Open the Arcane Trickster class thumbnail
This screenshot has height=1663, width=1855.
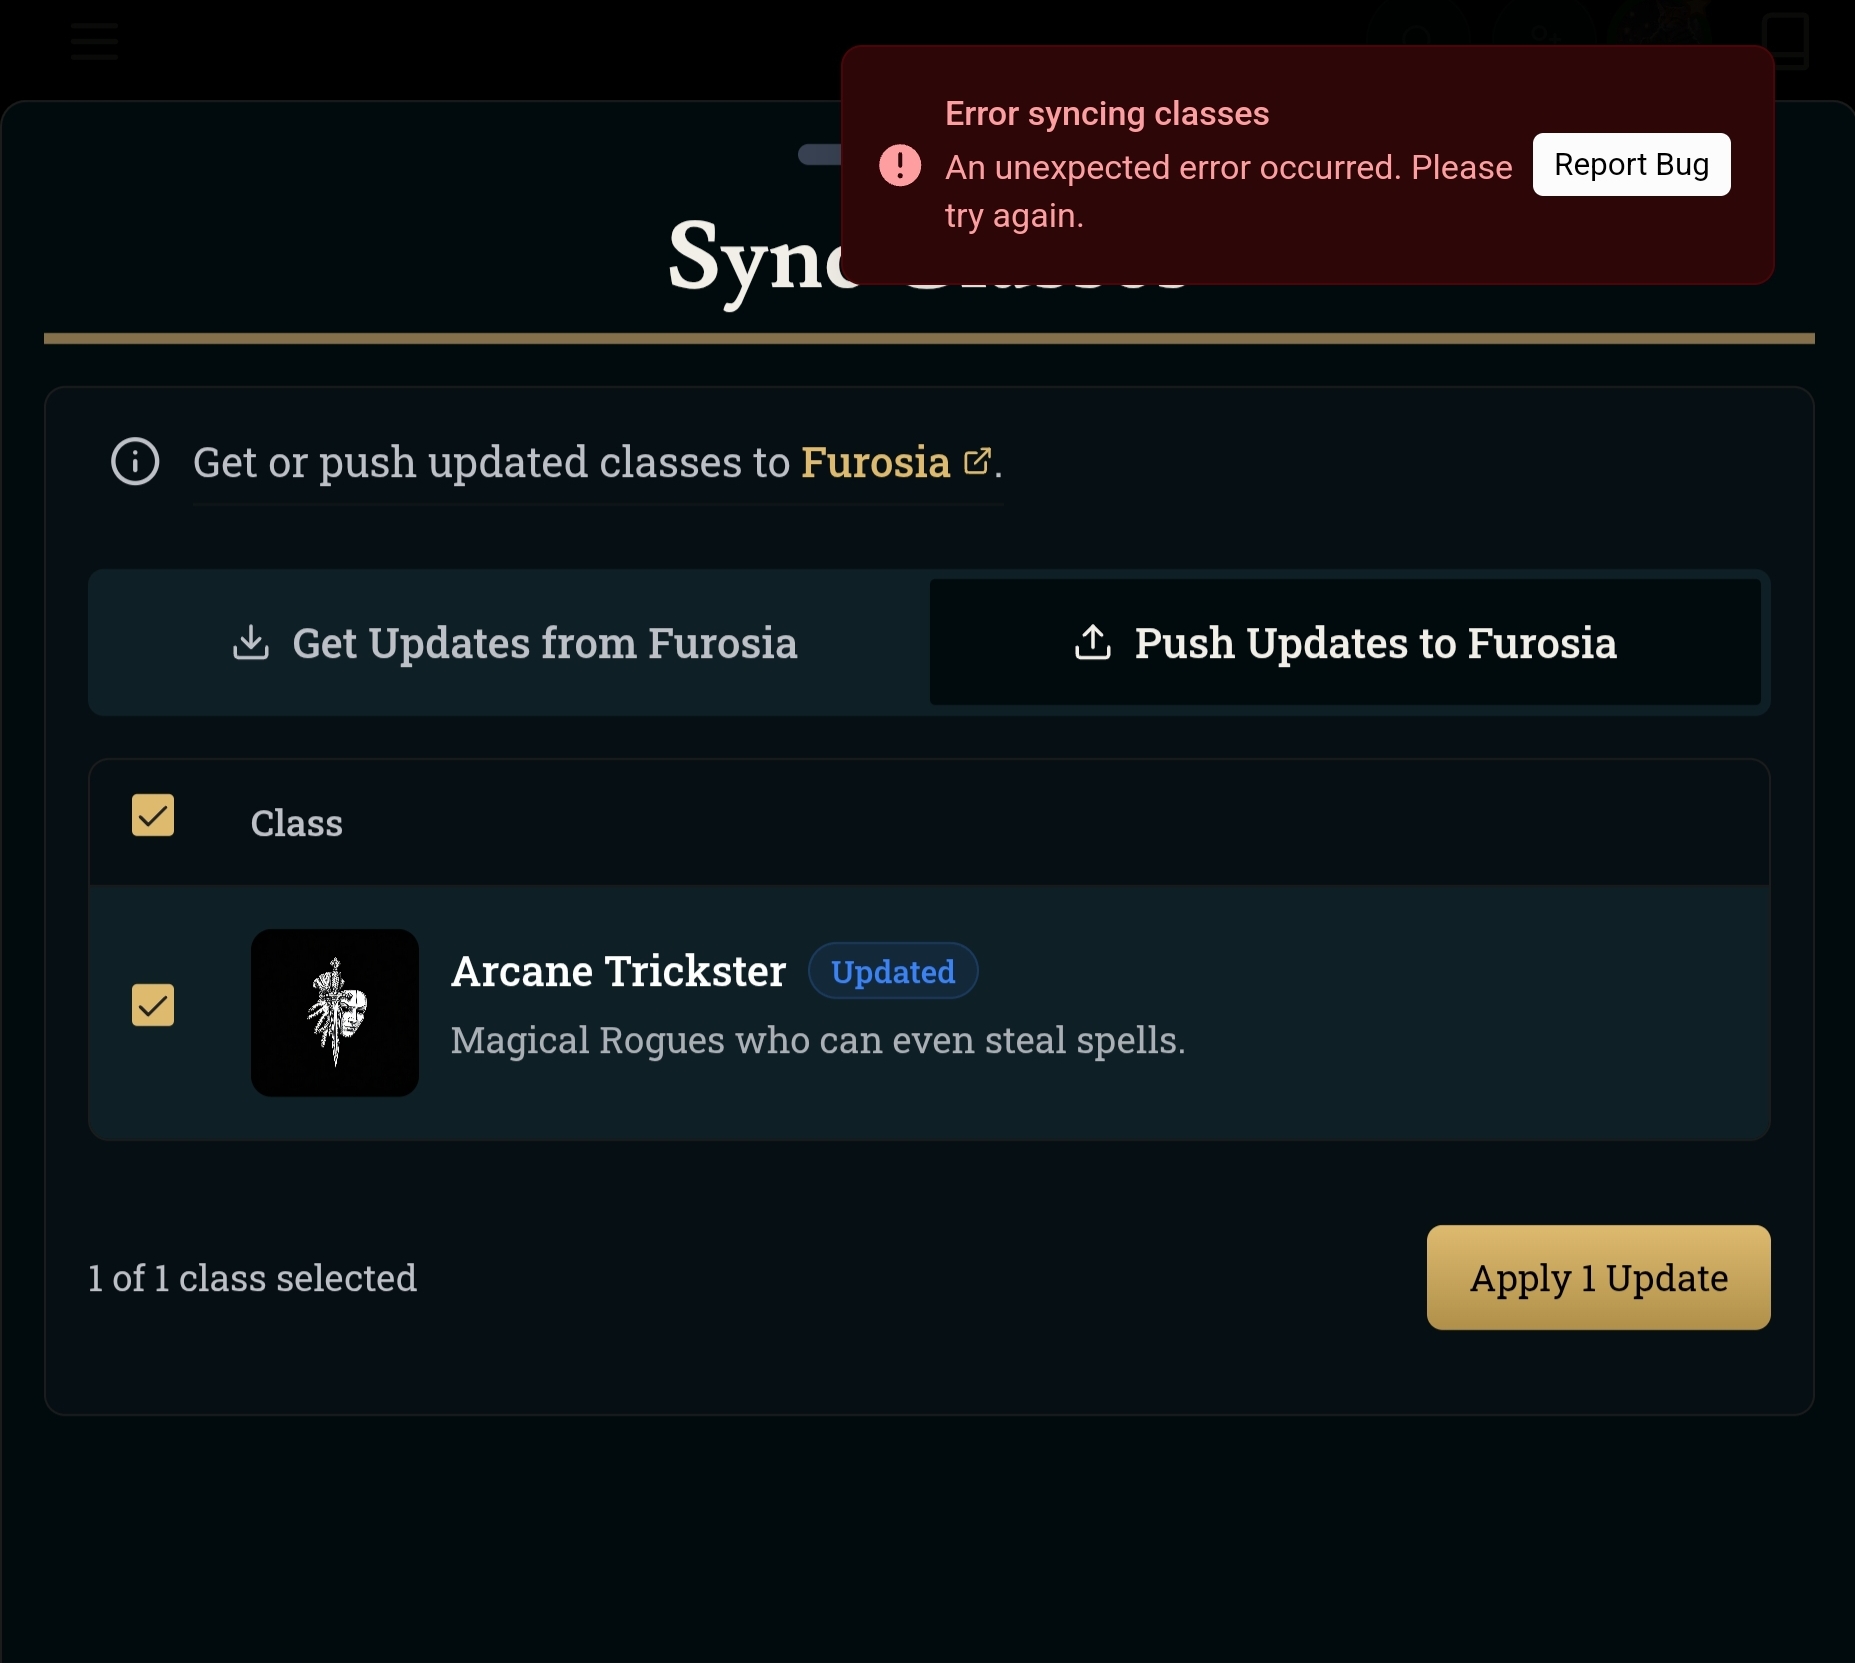click(335, 1012)
